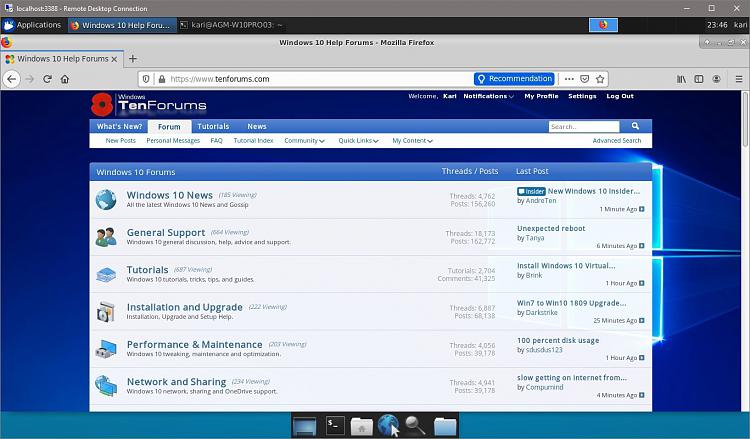The image size is (750, 439).
Task: Open the General Support forum title
Action: coord(165,232)
